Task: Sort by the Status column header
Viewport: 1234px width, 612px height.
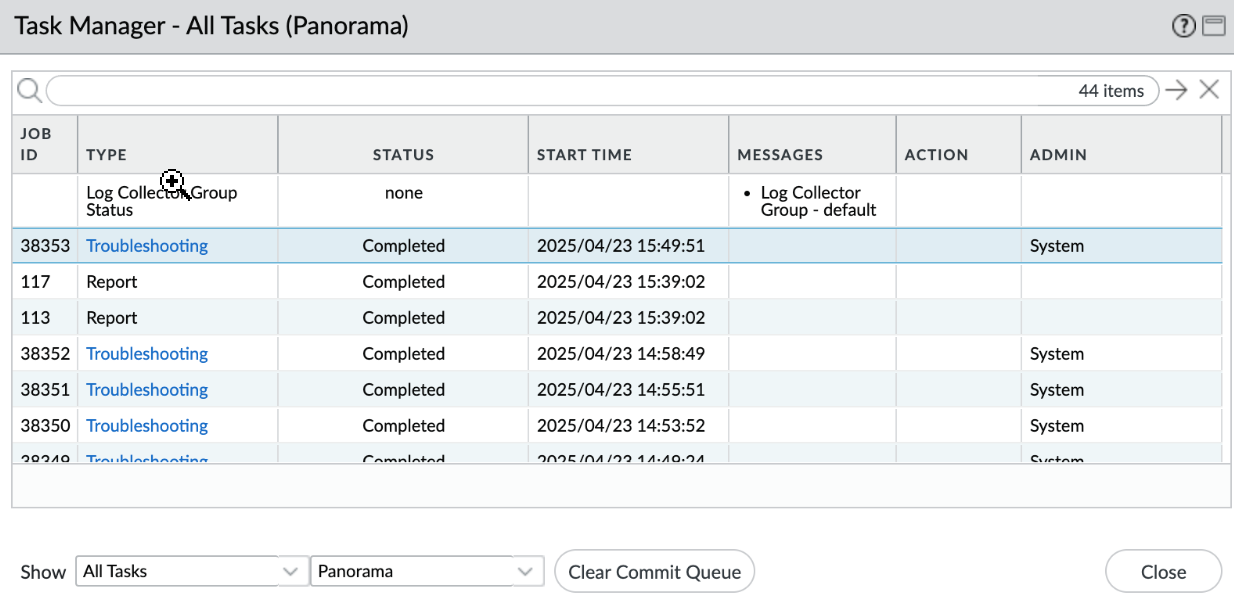Action: (403, 155)
